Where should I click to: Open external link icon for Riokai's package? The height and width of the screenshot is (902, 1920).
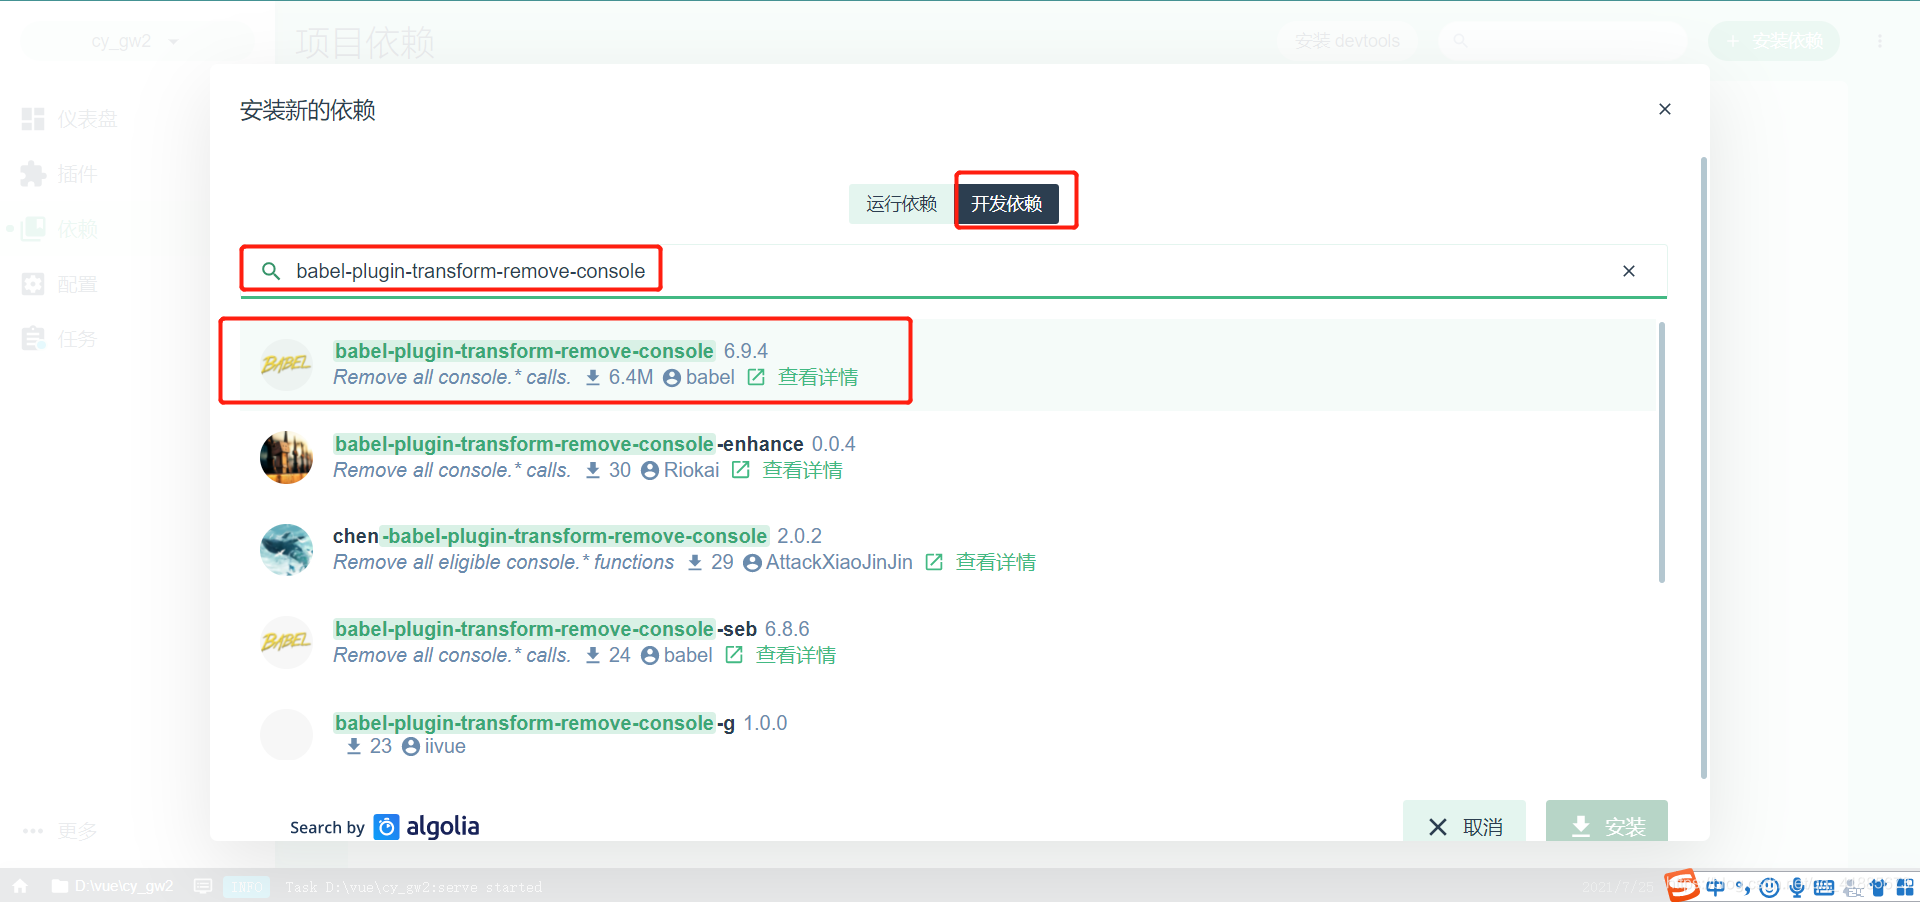(x=740, y=470)
